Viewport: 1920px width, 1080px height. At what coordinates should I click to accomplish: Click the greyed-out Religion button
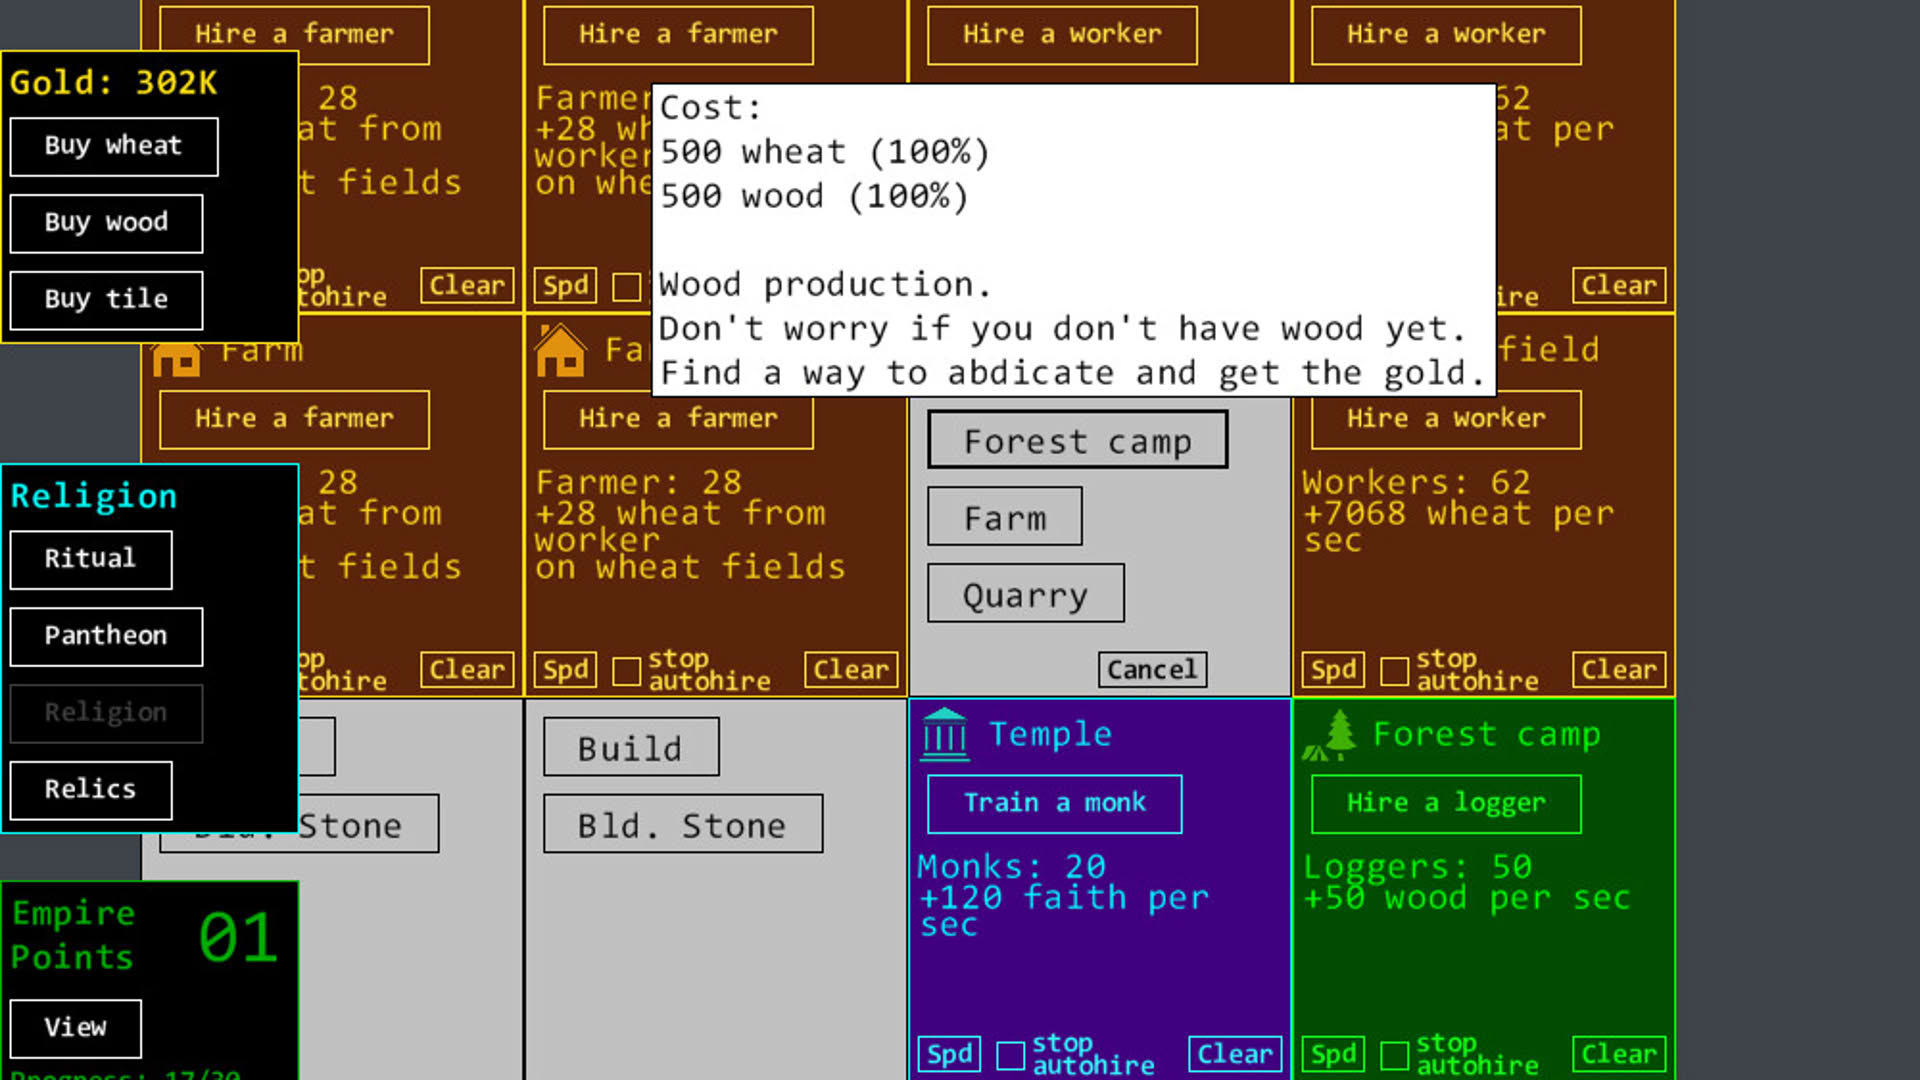106,713
